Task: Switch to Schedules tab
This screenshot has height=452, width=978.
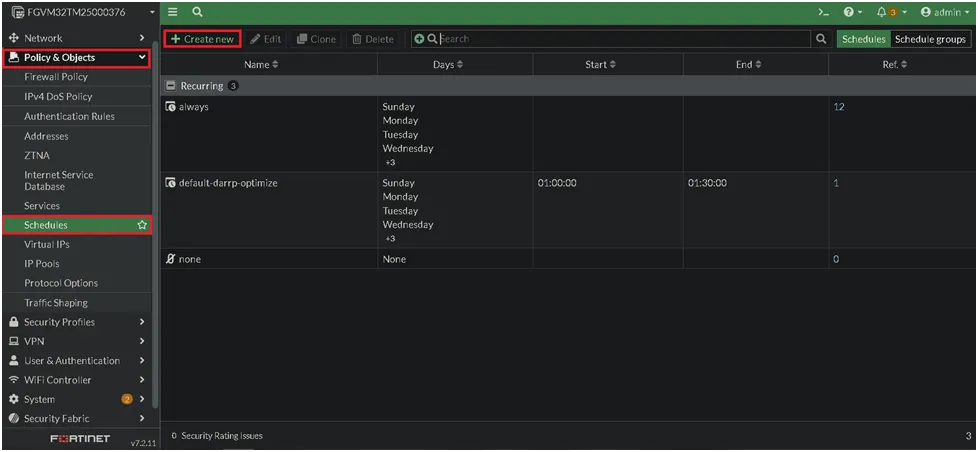Action: [x=863, y=39]
